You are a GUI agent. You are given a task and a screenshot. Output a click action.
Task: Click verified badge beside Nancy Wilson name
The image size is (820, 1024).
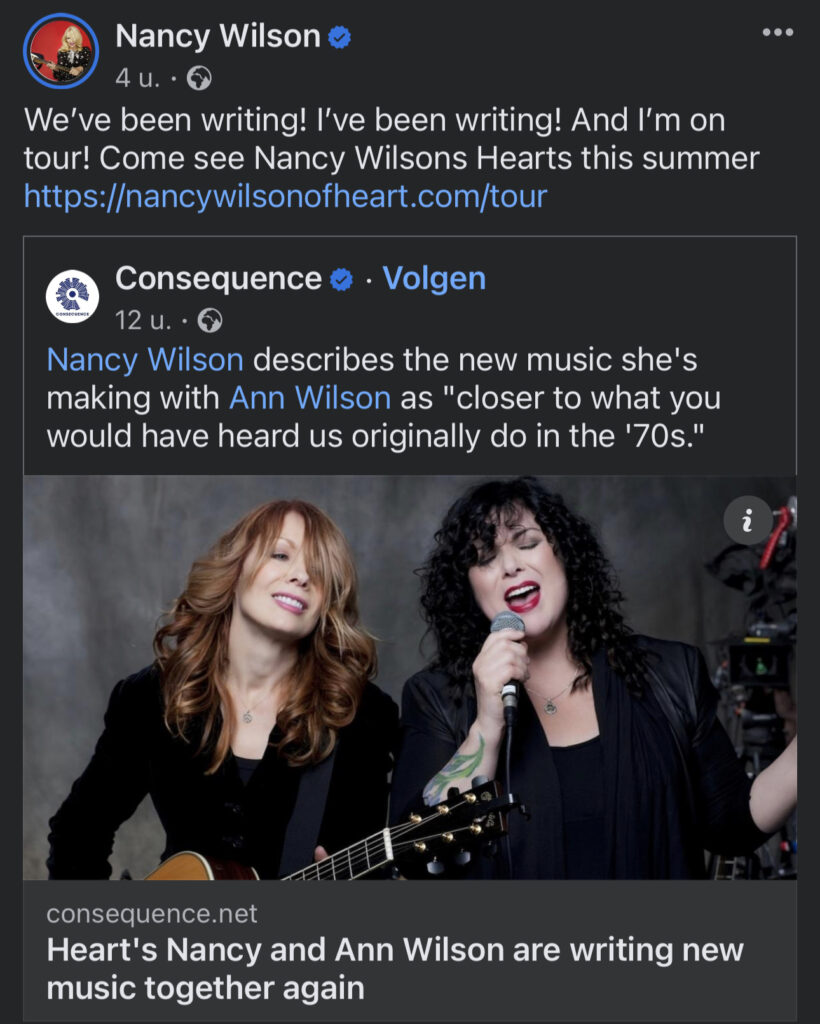click(341, 38)
